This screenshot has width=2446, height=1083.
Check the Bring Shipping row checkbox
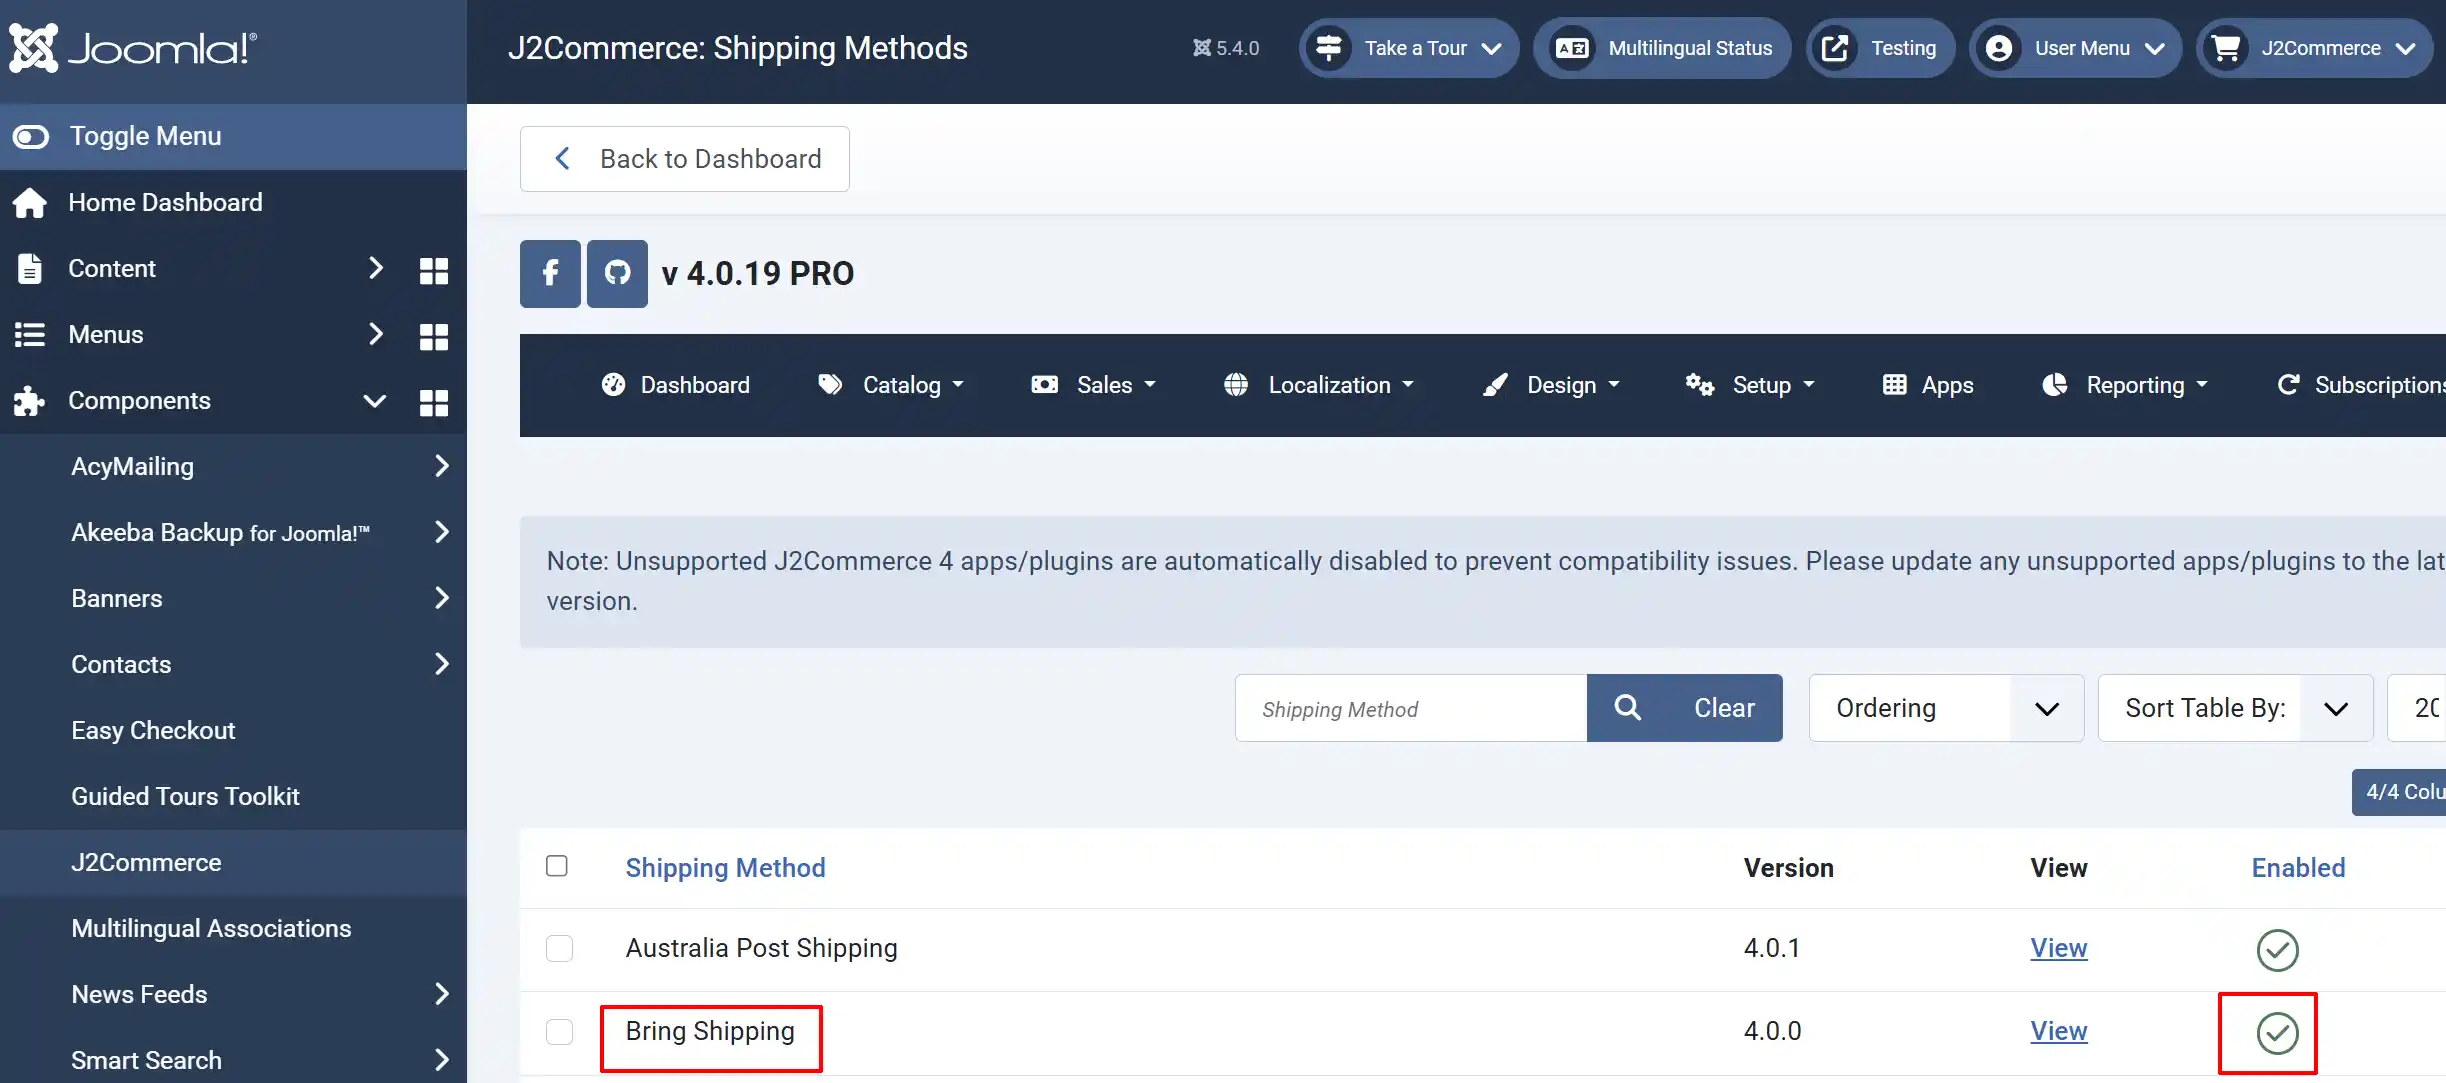pos(560,1031)
